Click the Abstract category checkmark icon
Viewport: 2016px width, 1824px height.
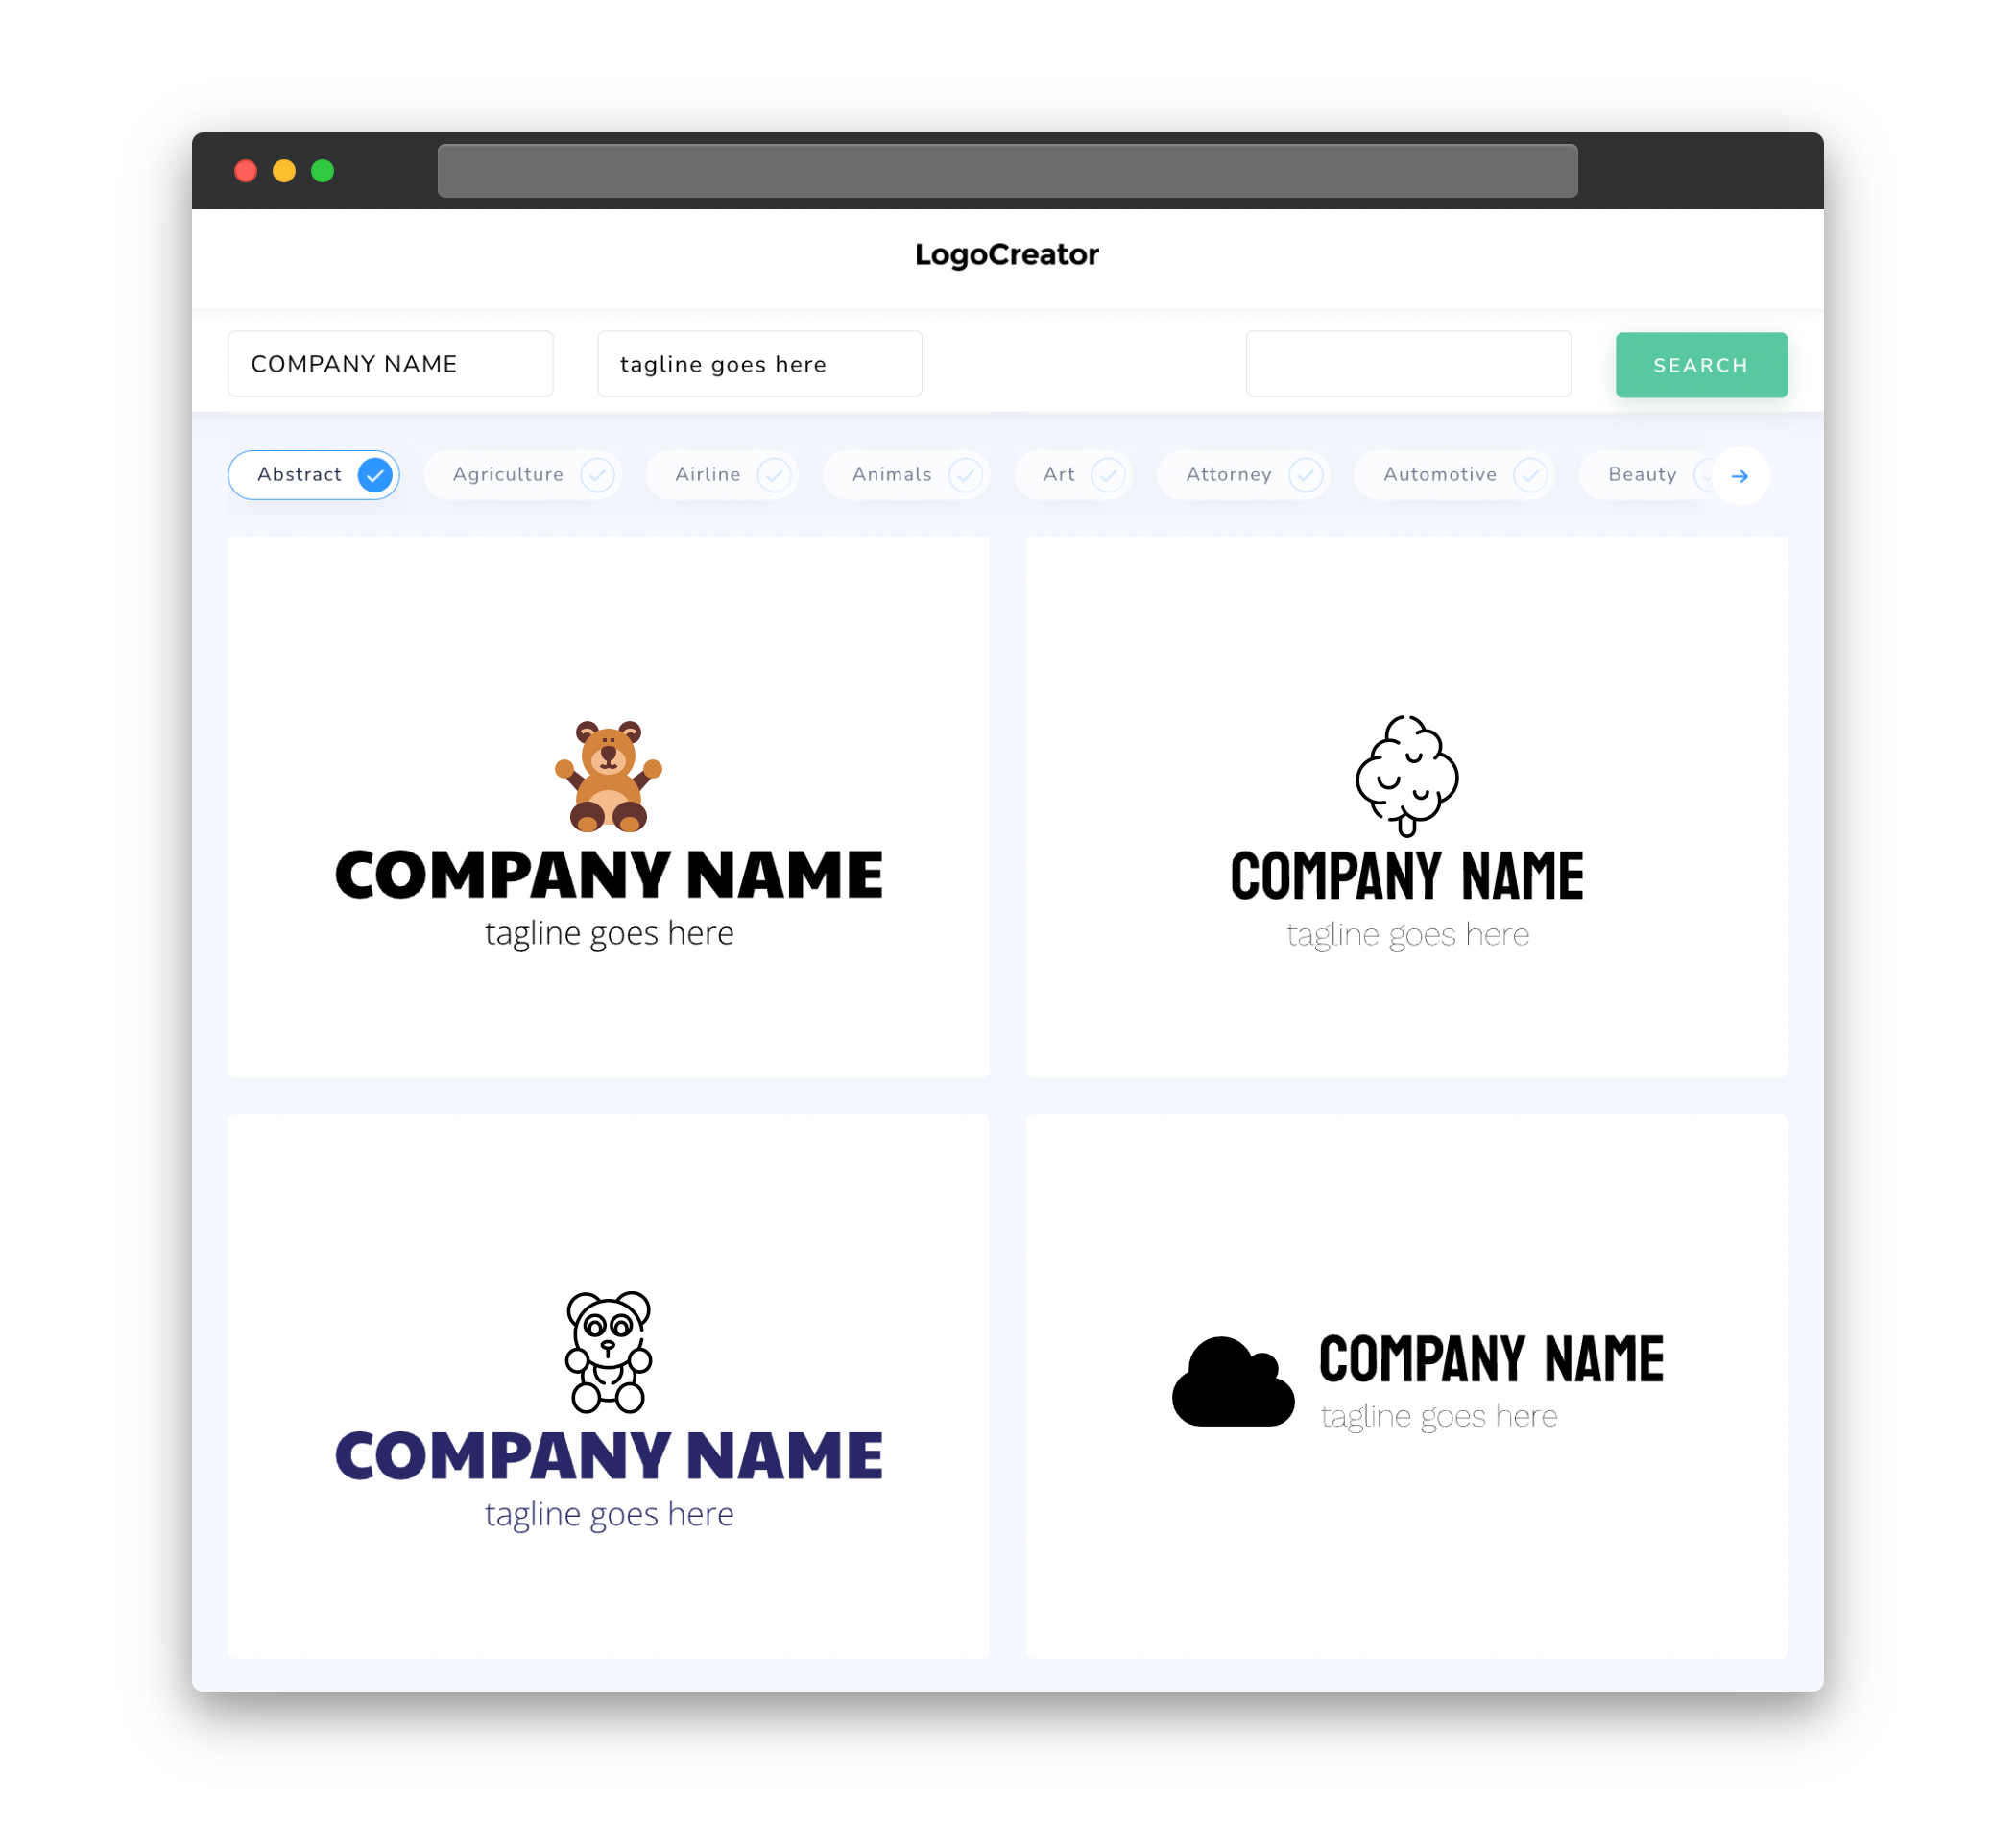point(374,474)
